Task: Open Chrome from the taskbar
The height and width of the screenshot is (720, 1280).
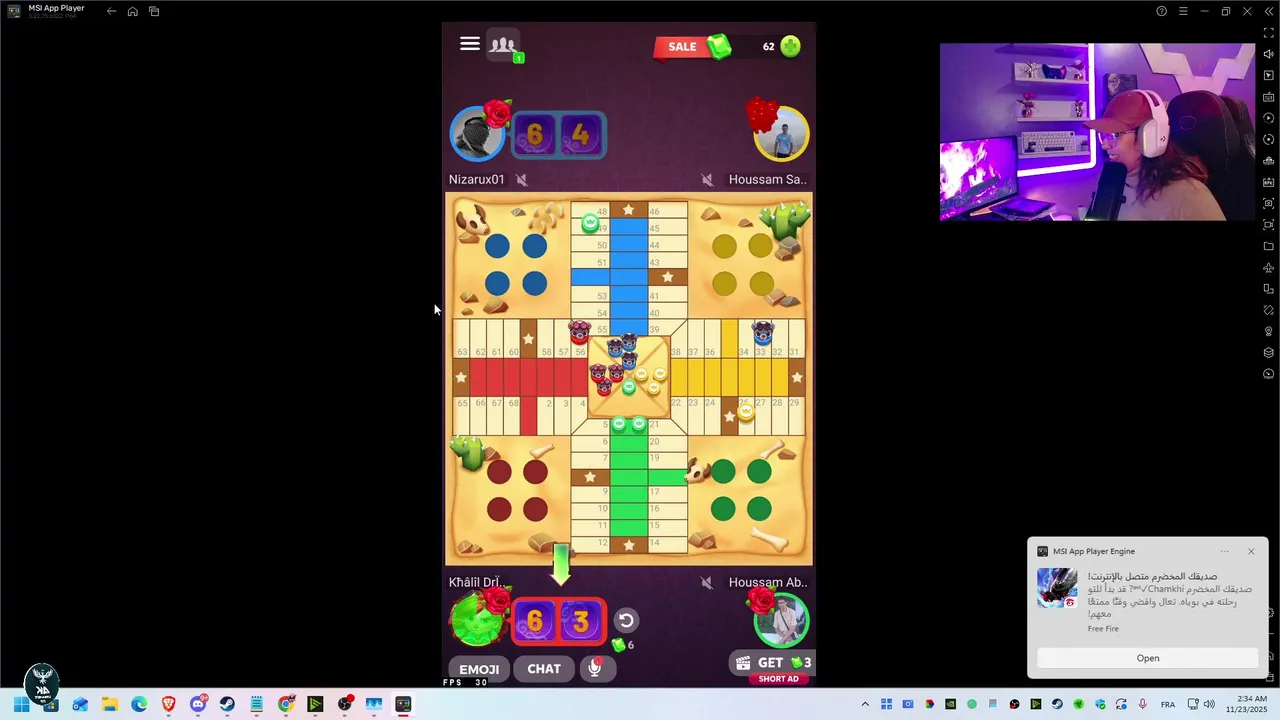Action: pos(286,705)
